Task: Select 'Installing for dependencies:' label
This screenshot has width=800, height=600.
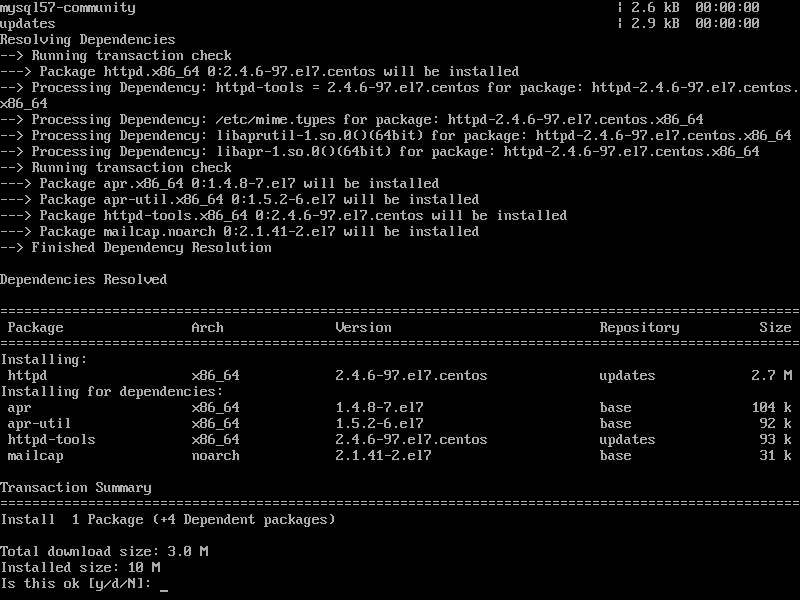Action: click(x=112, y=392)
